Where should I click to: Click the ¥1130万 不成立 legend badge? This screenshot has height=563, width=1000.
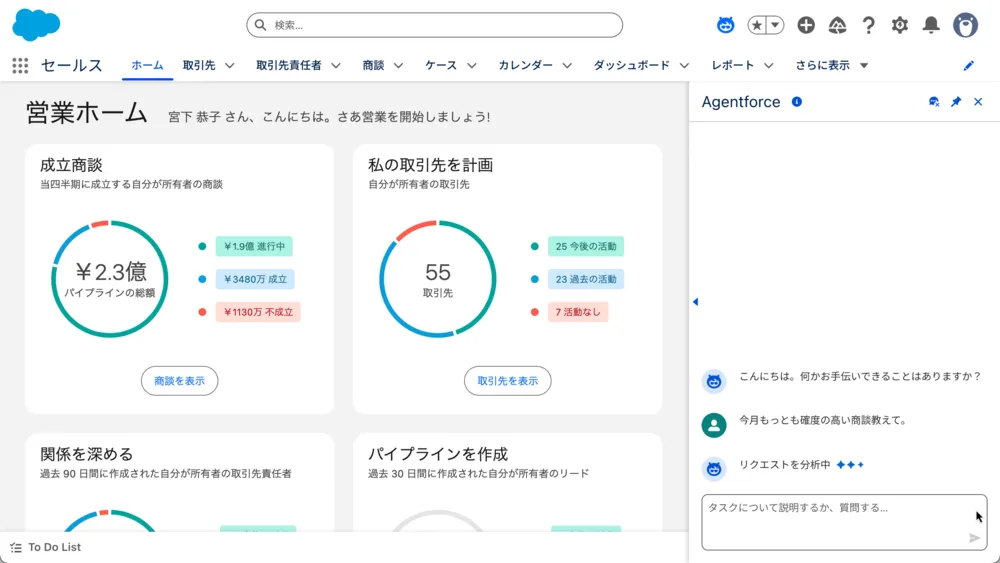click(258, 312)
